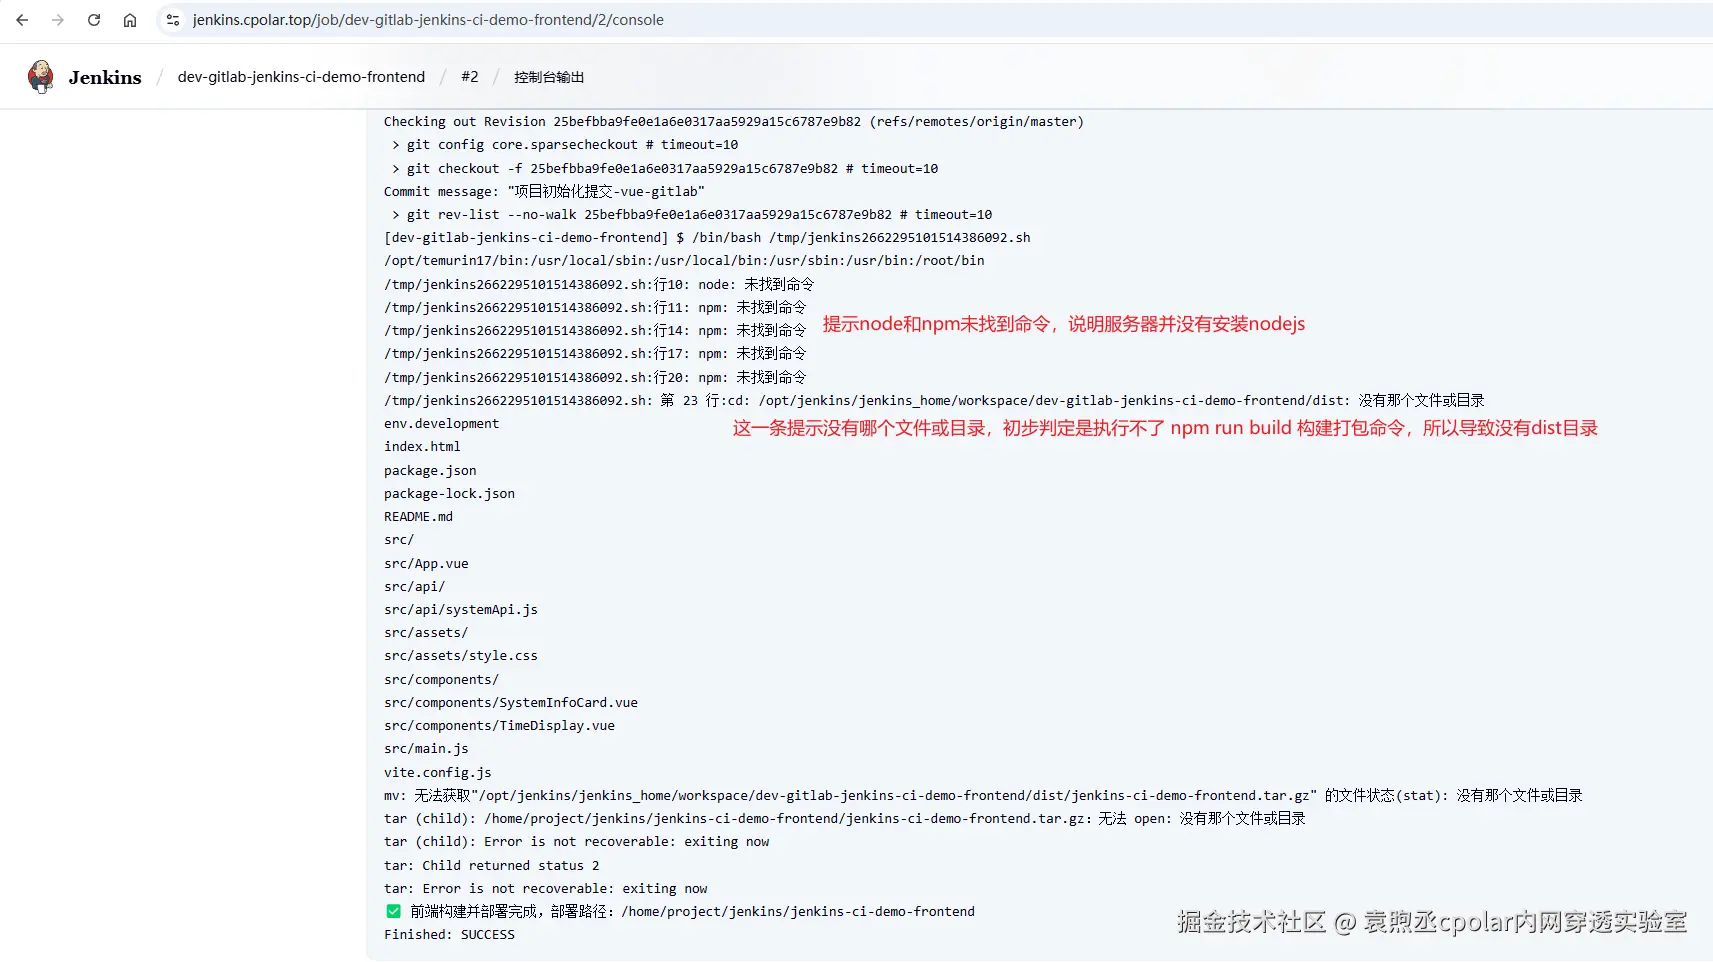The image size is (1713, 962).
Task: Click the '行14: npm: 未找到命令' line
Action: (x=595, y=331)
